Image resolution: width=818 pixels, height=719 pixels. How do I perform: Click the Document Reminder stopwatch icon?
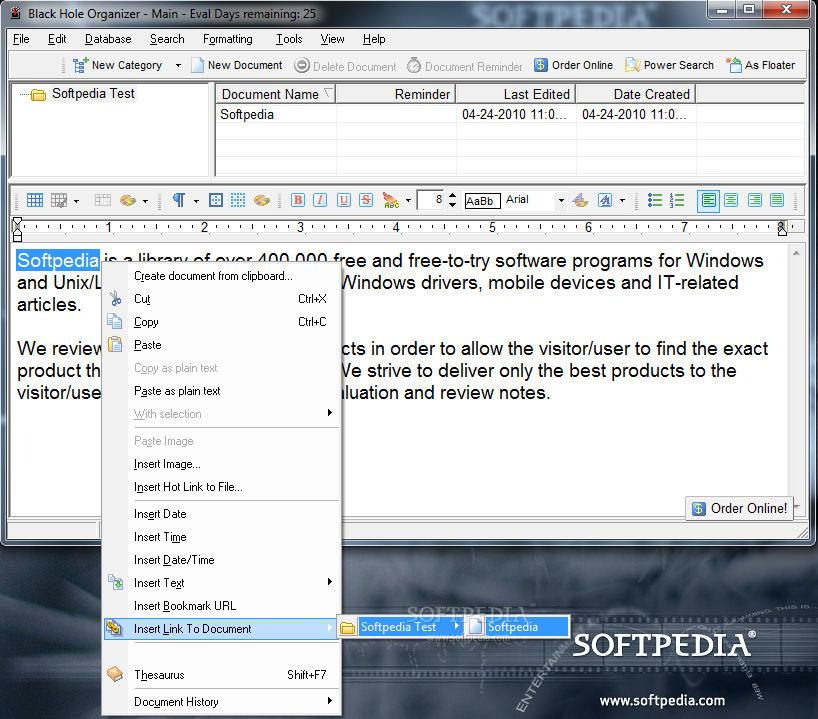click(x=414, y=66)
